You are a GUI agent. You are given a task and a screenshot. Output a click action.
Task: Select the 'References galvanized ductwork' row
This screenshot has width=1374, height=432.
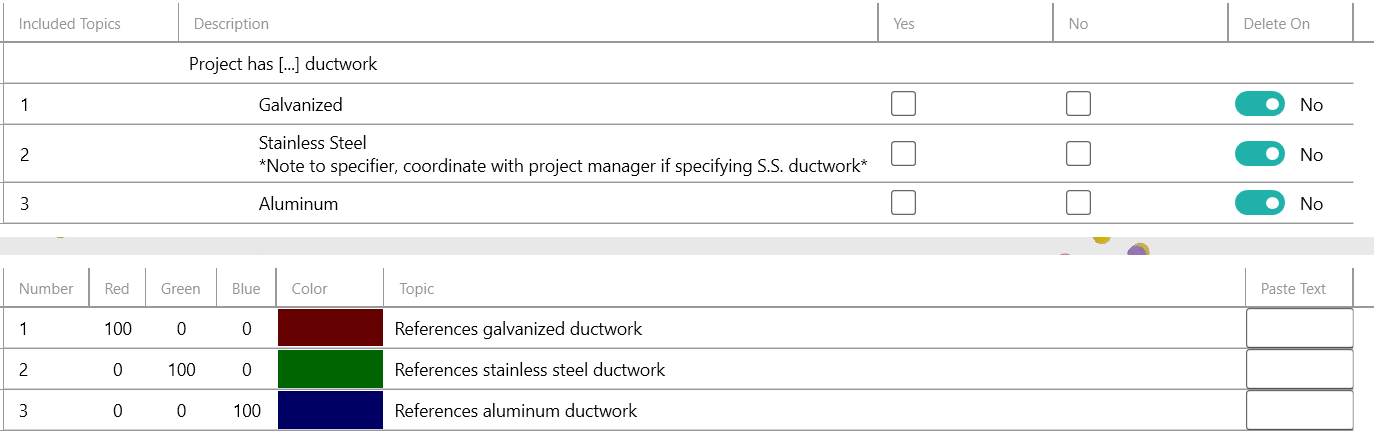(518, 328)
